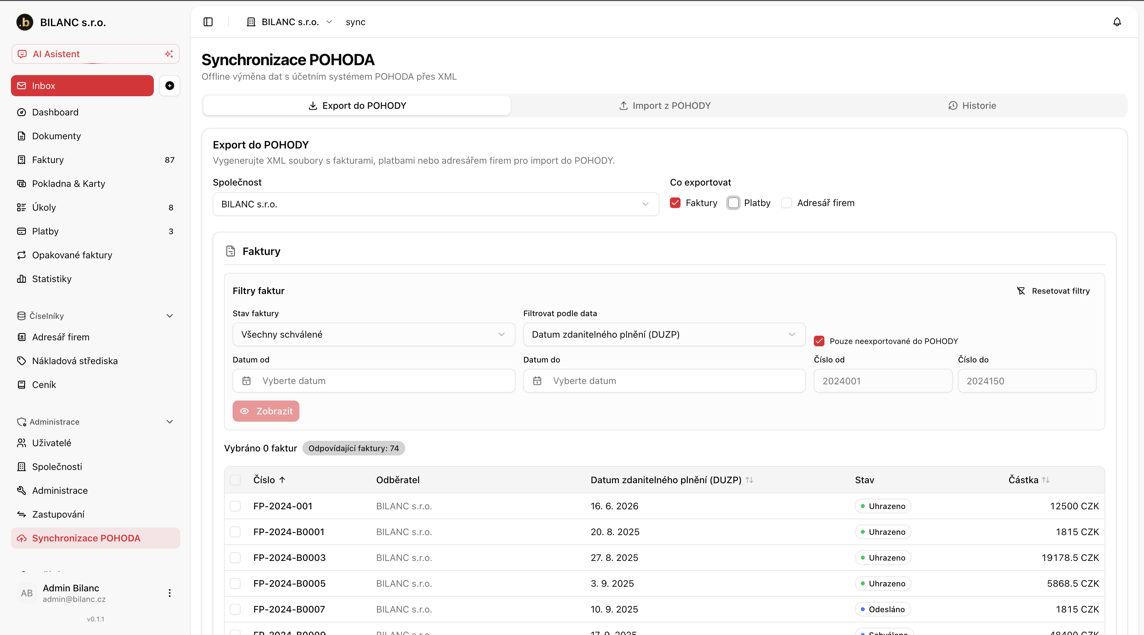The width and height of the screenshot is (1144, 635).
Task: Check the Adresář firem export checkbox
Action: pyautogui.click(x=786, y=203)
